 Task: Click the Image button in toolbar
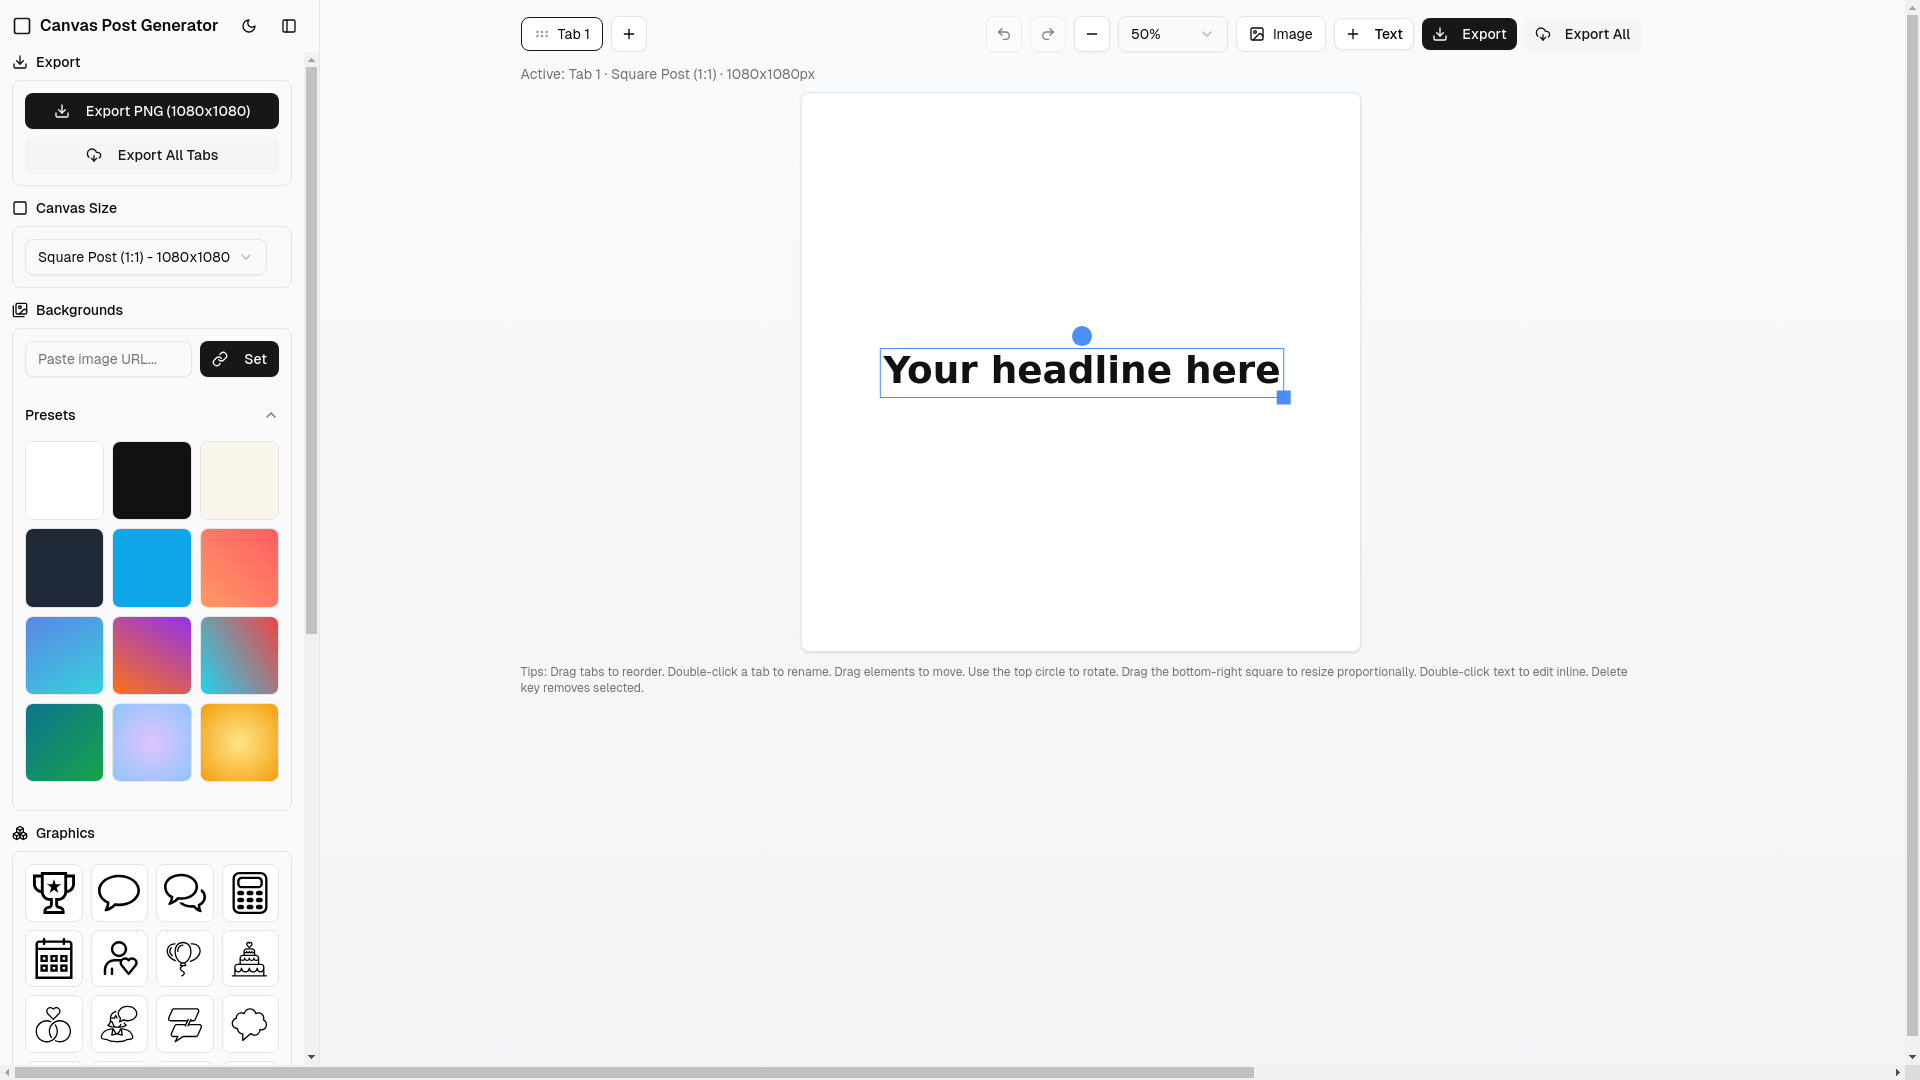(1281, 34)
